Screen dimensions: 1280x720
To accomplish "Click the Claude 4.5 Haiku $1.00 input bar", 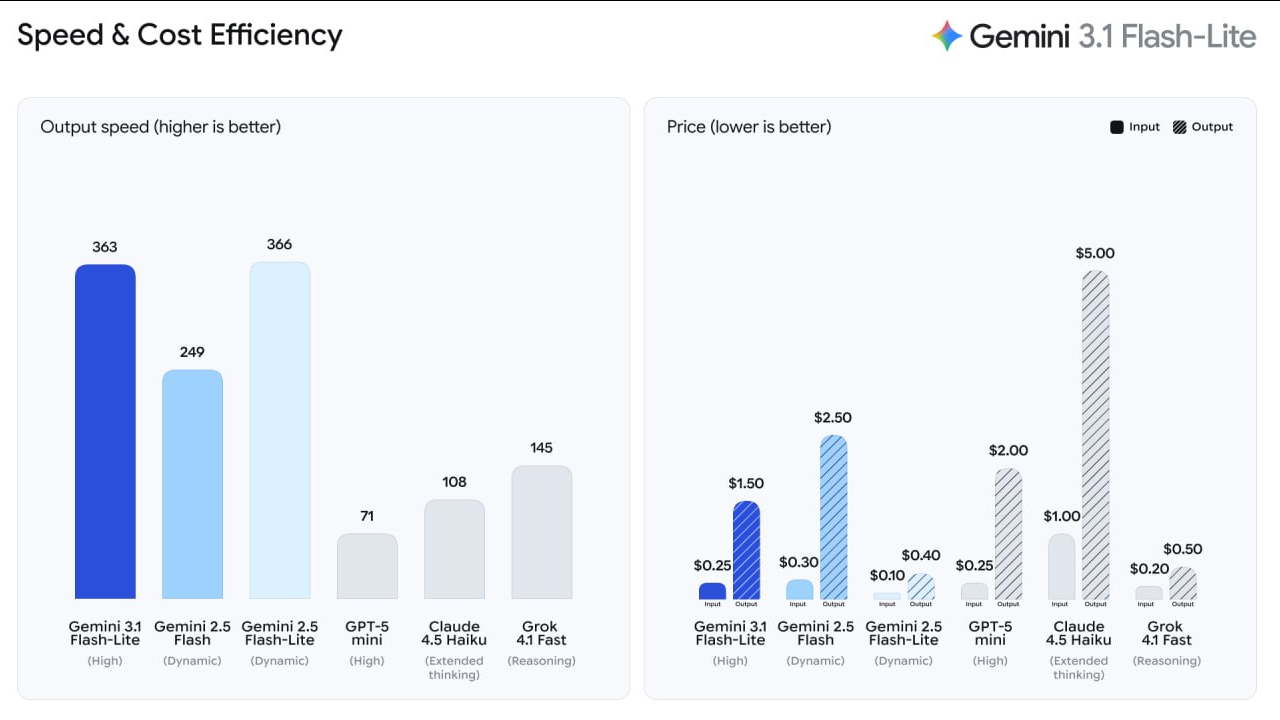I will pyautogui.click(x=1061, y=566).
